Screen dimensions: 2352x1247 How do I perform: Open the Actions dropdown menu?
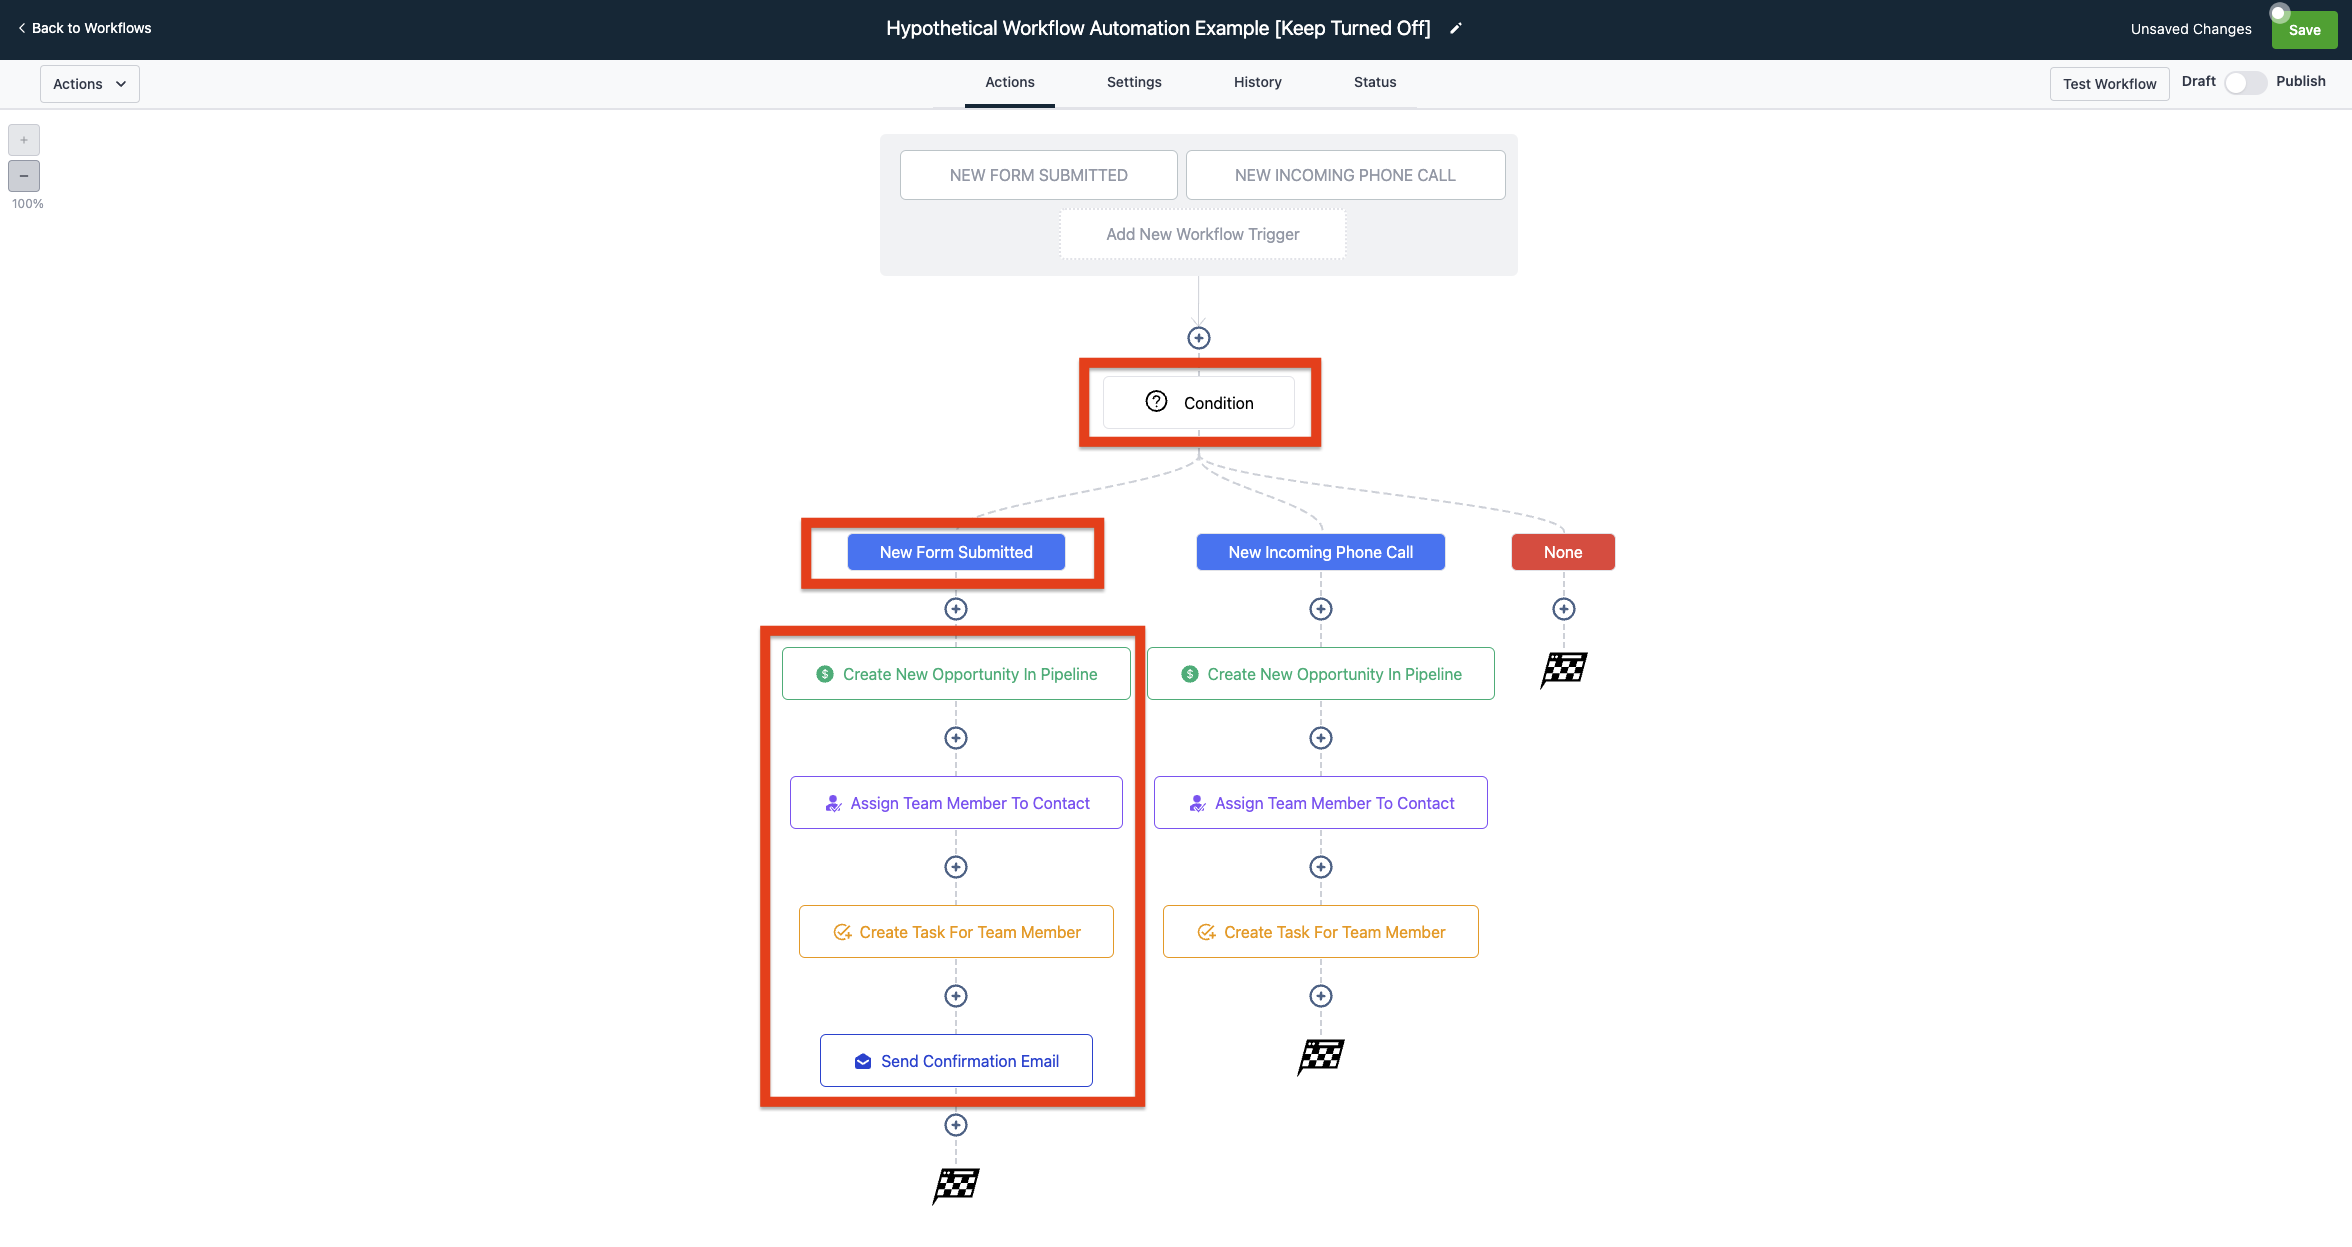(x=89, y=84)
